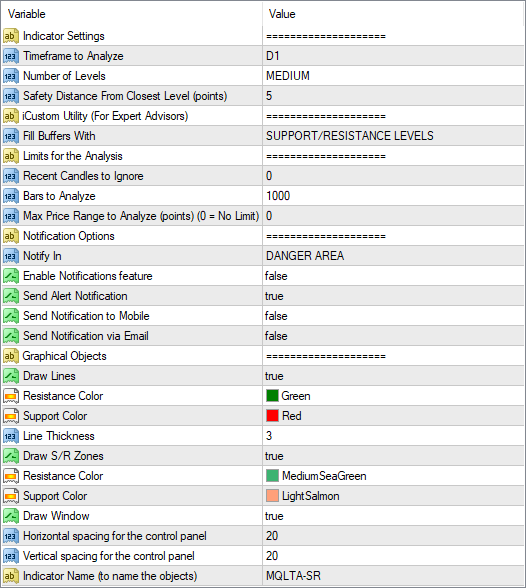Toggle the Draw Lines true value
The width and height of the screenshot is (526, 588).
[393, 376]
